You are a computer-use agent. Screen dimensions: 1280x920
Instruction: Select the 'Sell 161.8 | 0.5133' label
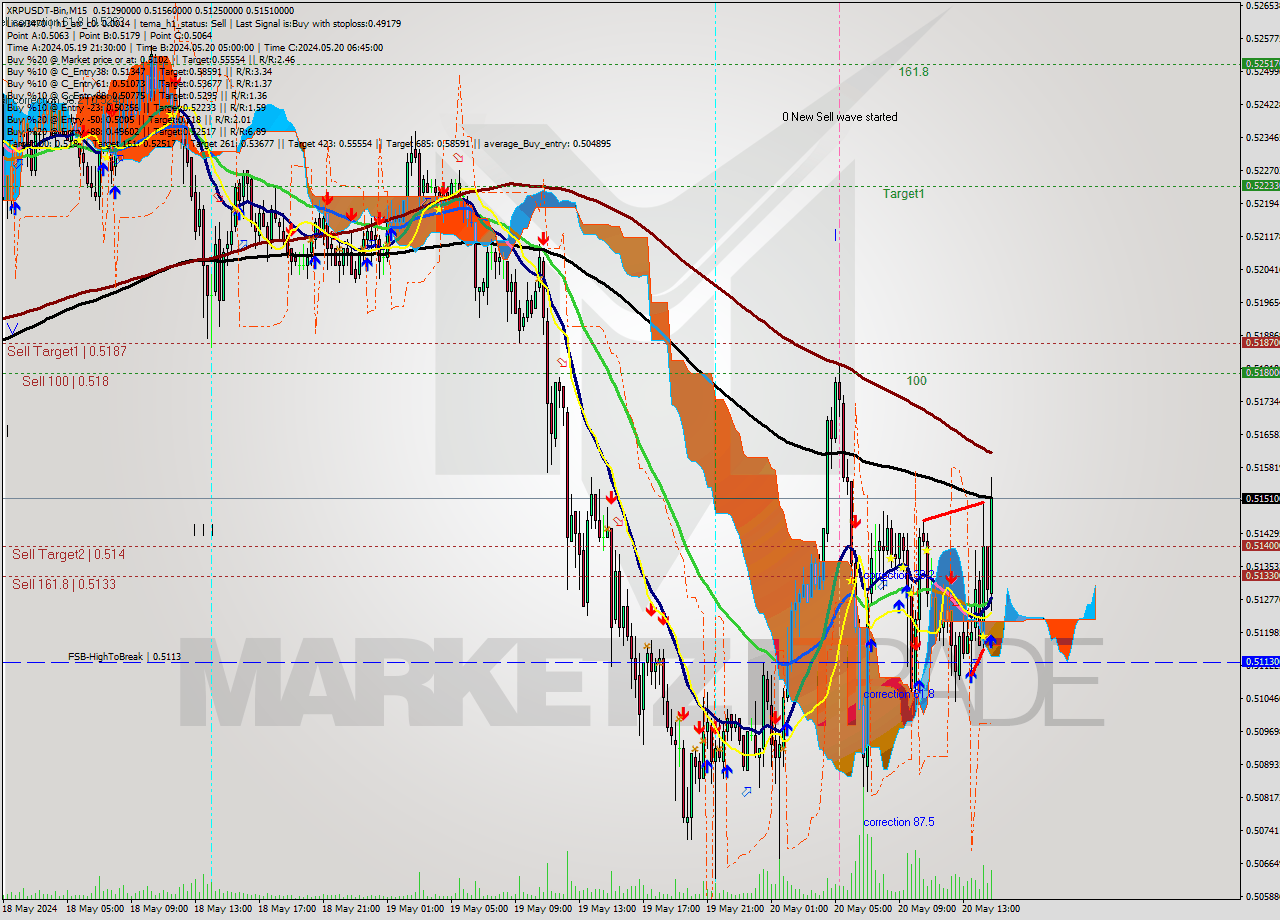pos(64,584)
